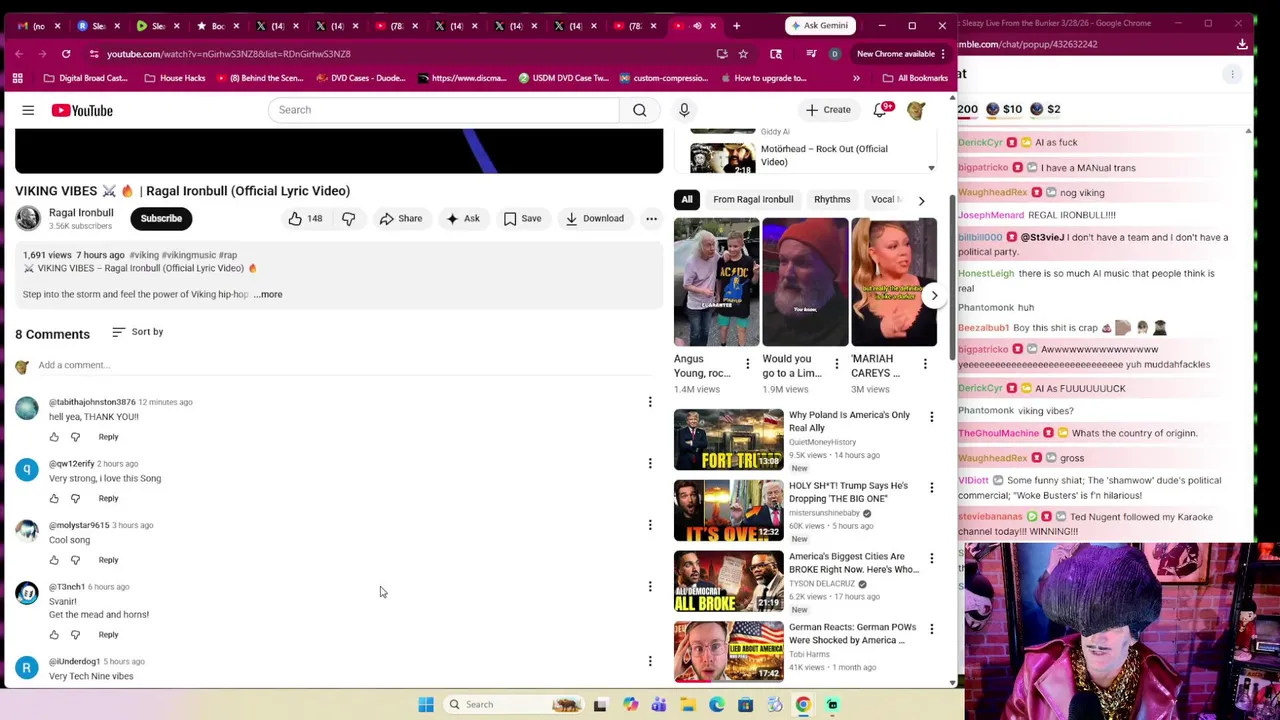Open chat popup options ellipsis

1233,74
